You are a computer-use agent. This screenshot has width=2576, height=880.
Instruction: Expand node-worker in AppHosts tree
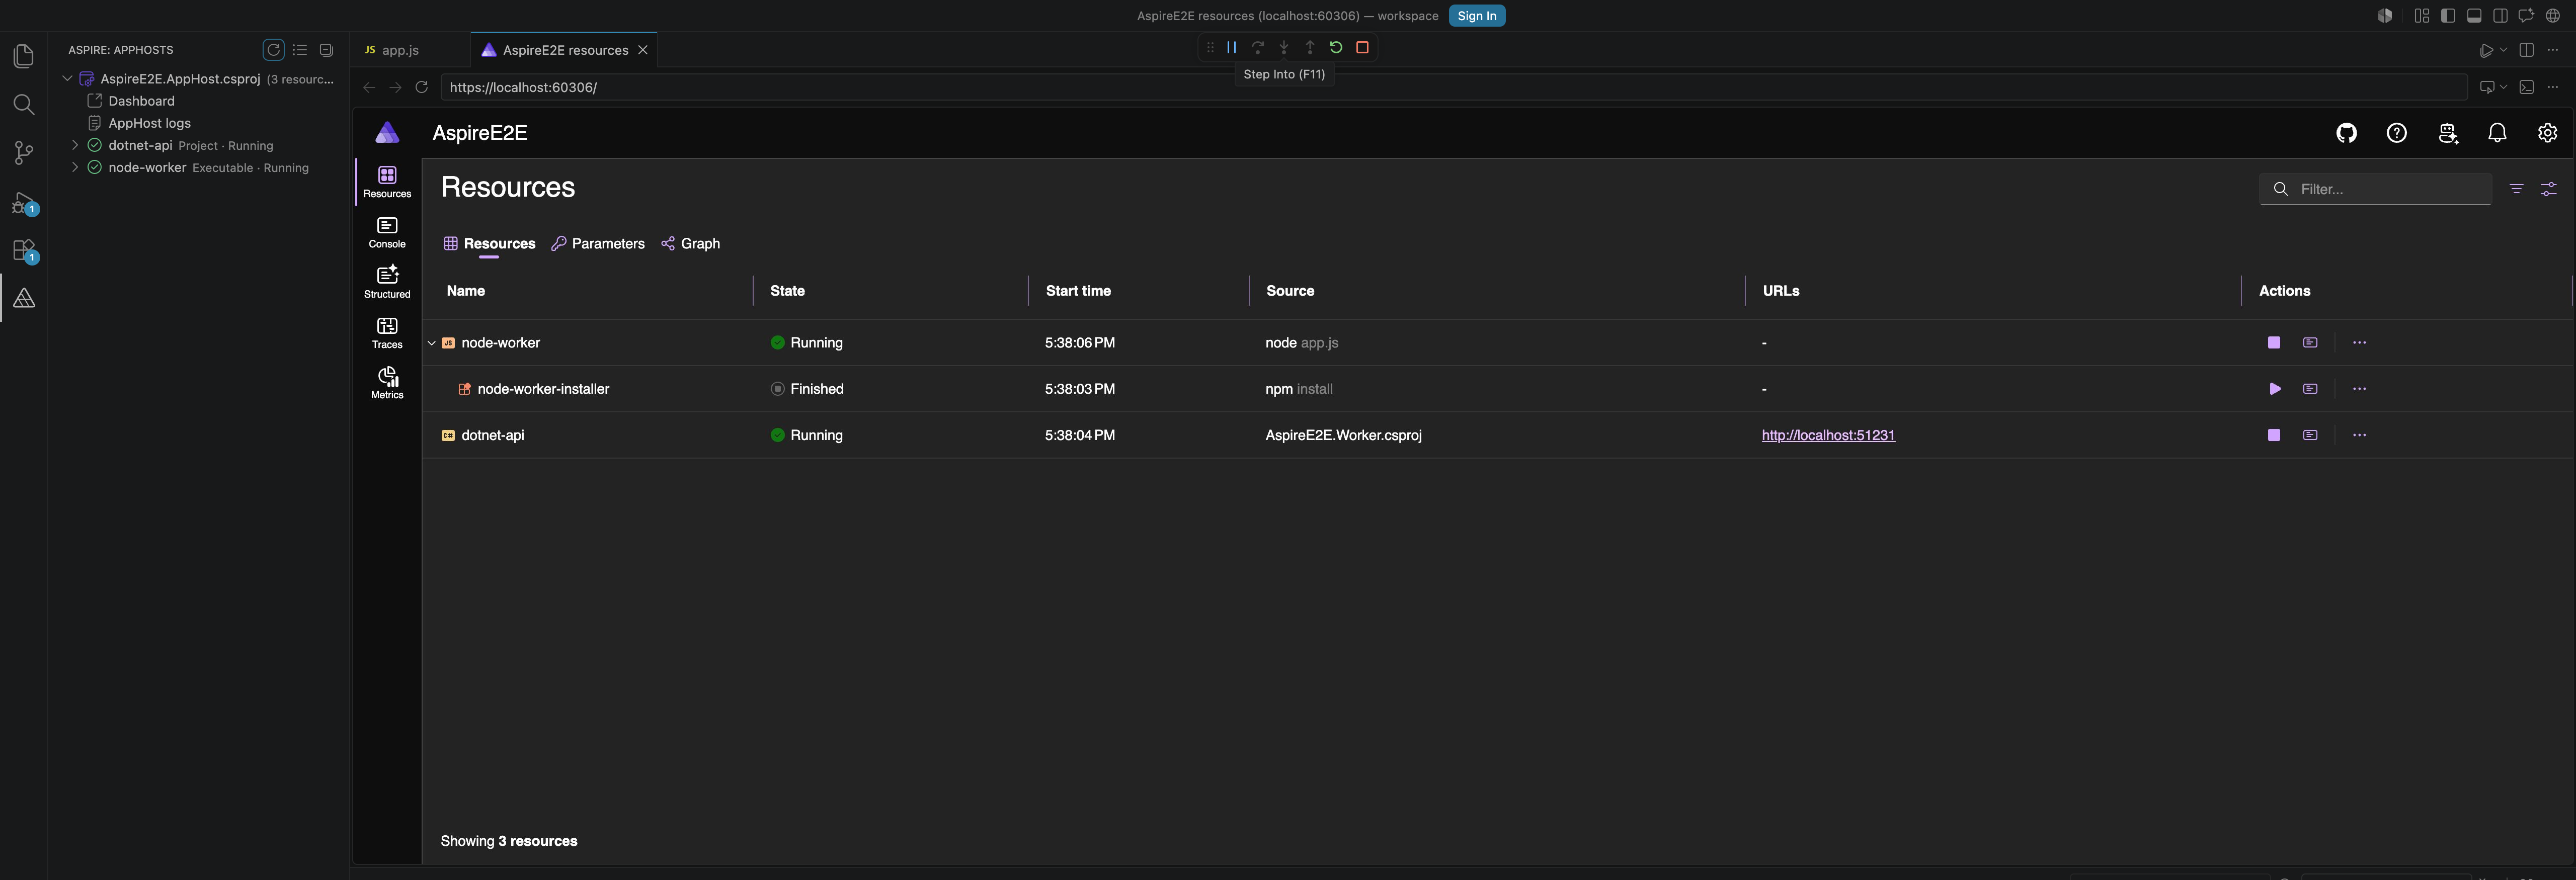click(75, 167)
